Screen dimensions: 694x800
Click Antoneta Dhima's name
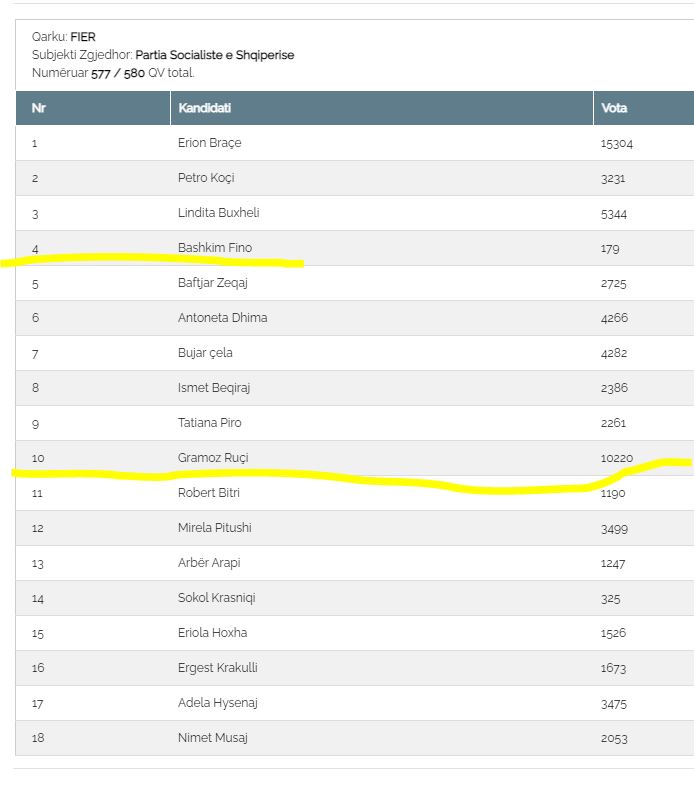222,317
